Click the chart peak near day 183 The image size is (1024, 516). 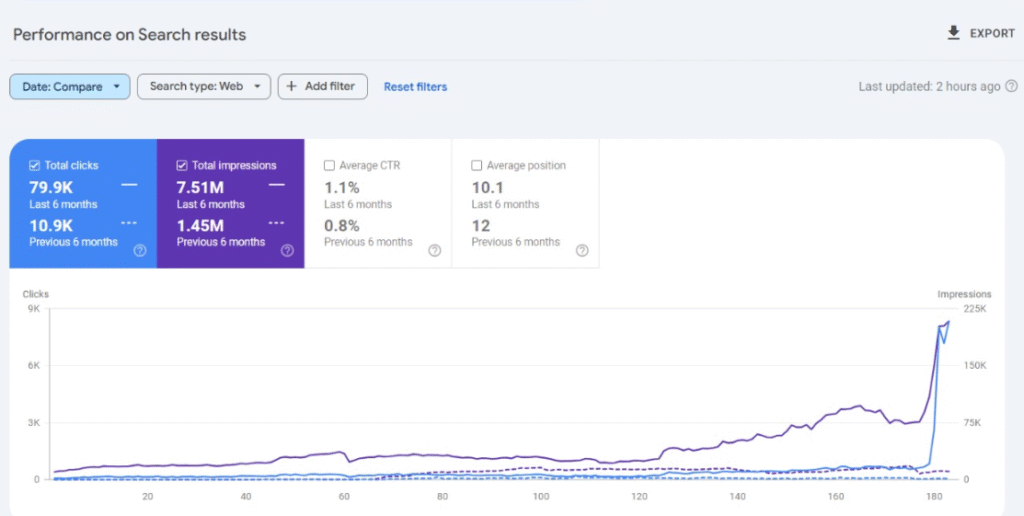point(948,322)
